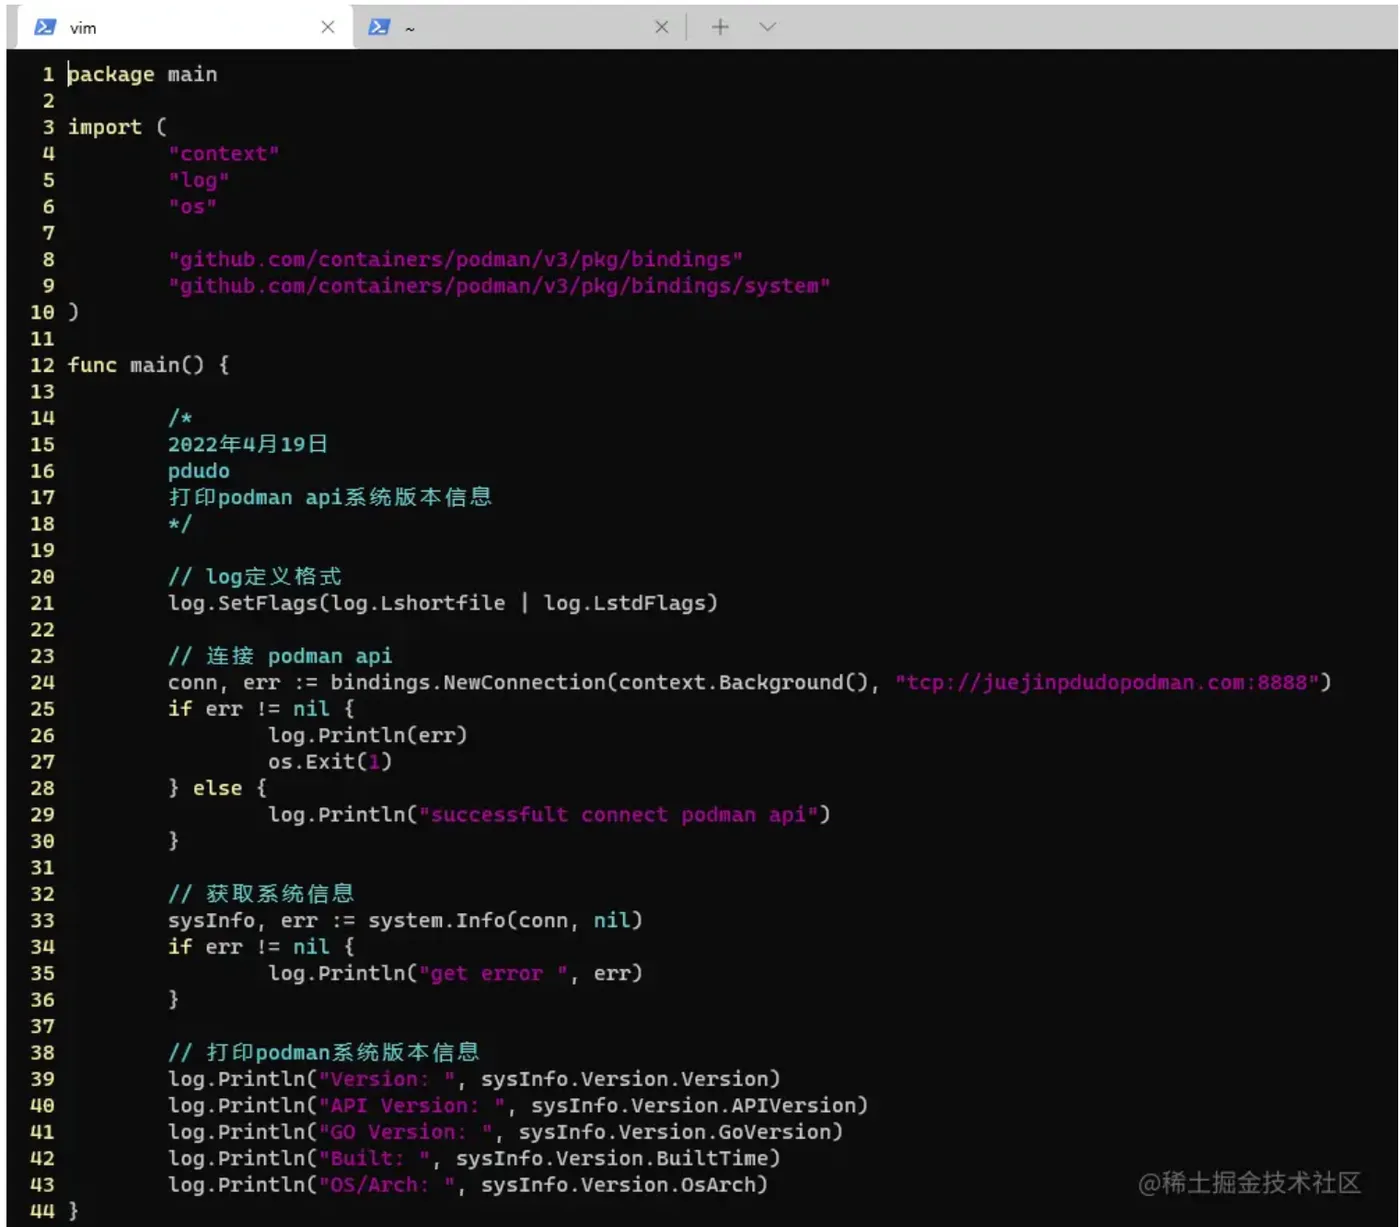This screenshot has width=1400, height=1227.
Task: Click the "log" import string
Action: click(199, 180)
